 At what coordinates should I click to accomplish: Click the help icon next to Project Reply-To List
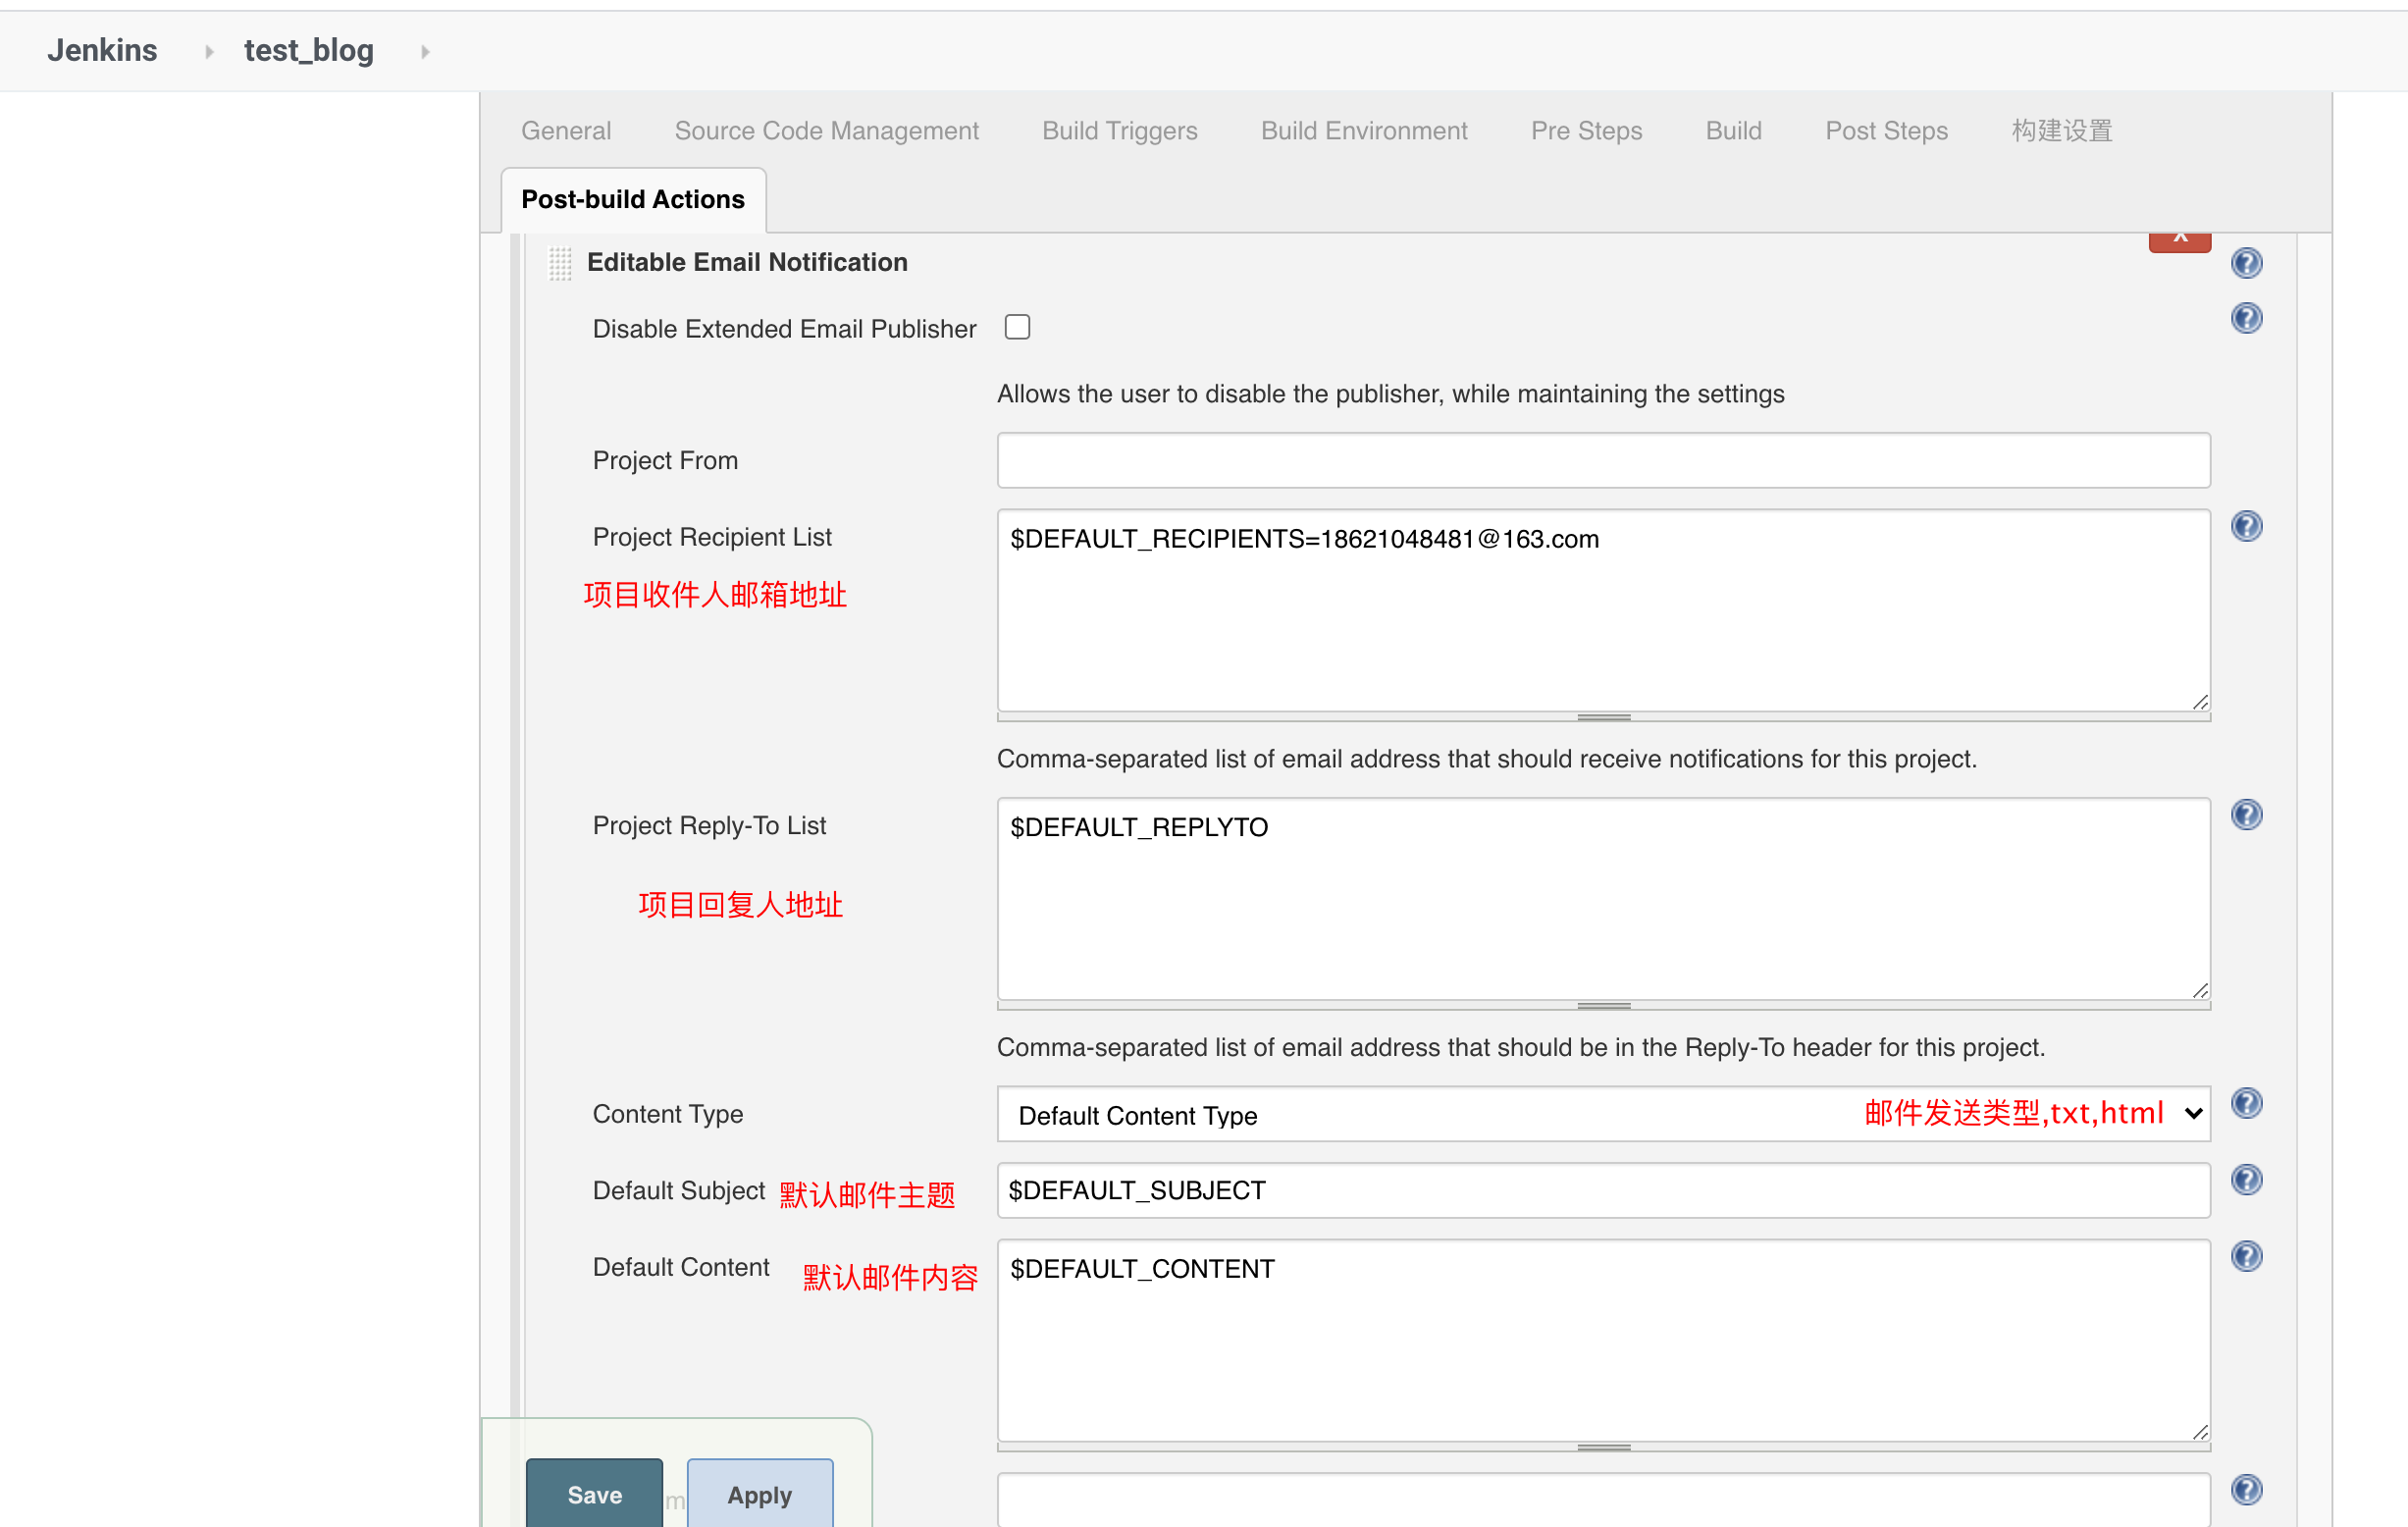(2248, 815)
